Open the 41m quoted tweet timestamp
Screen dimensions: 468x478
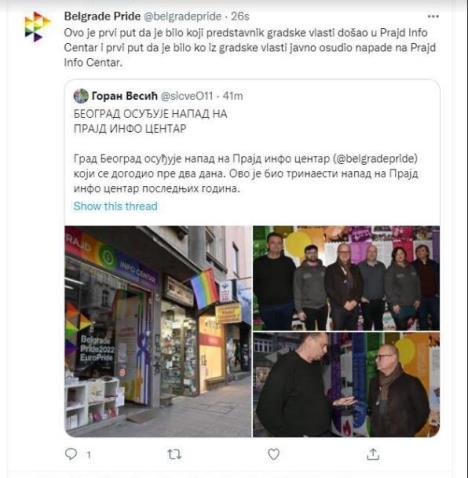(x=233, y=96)
